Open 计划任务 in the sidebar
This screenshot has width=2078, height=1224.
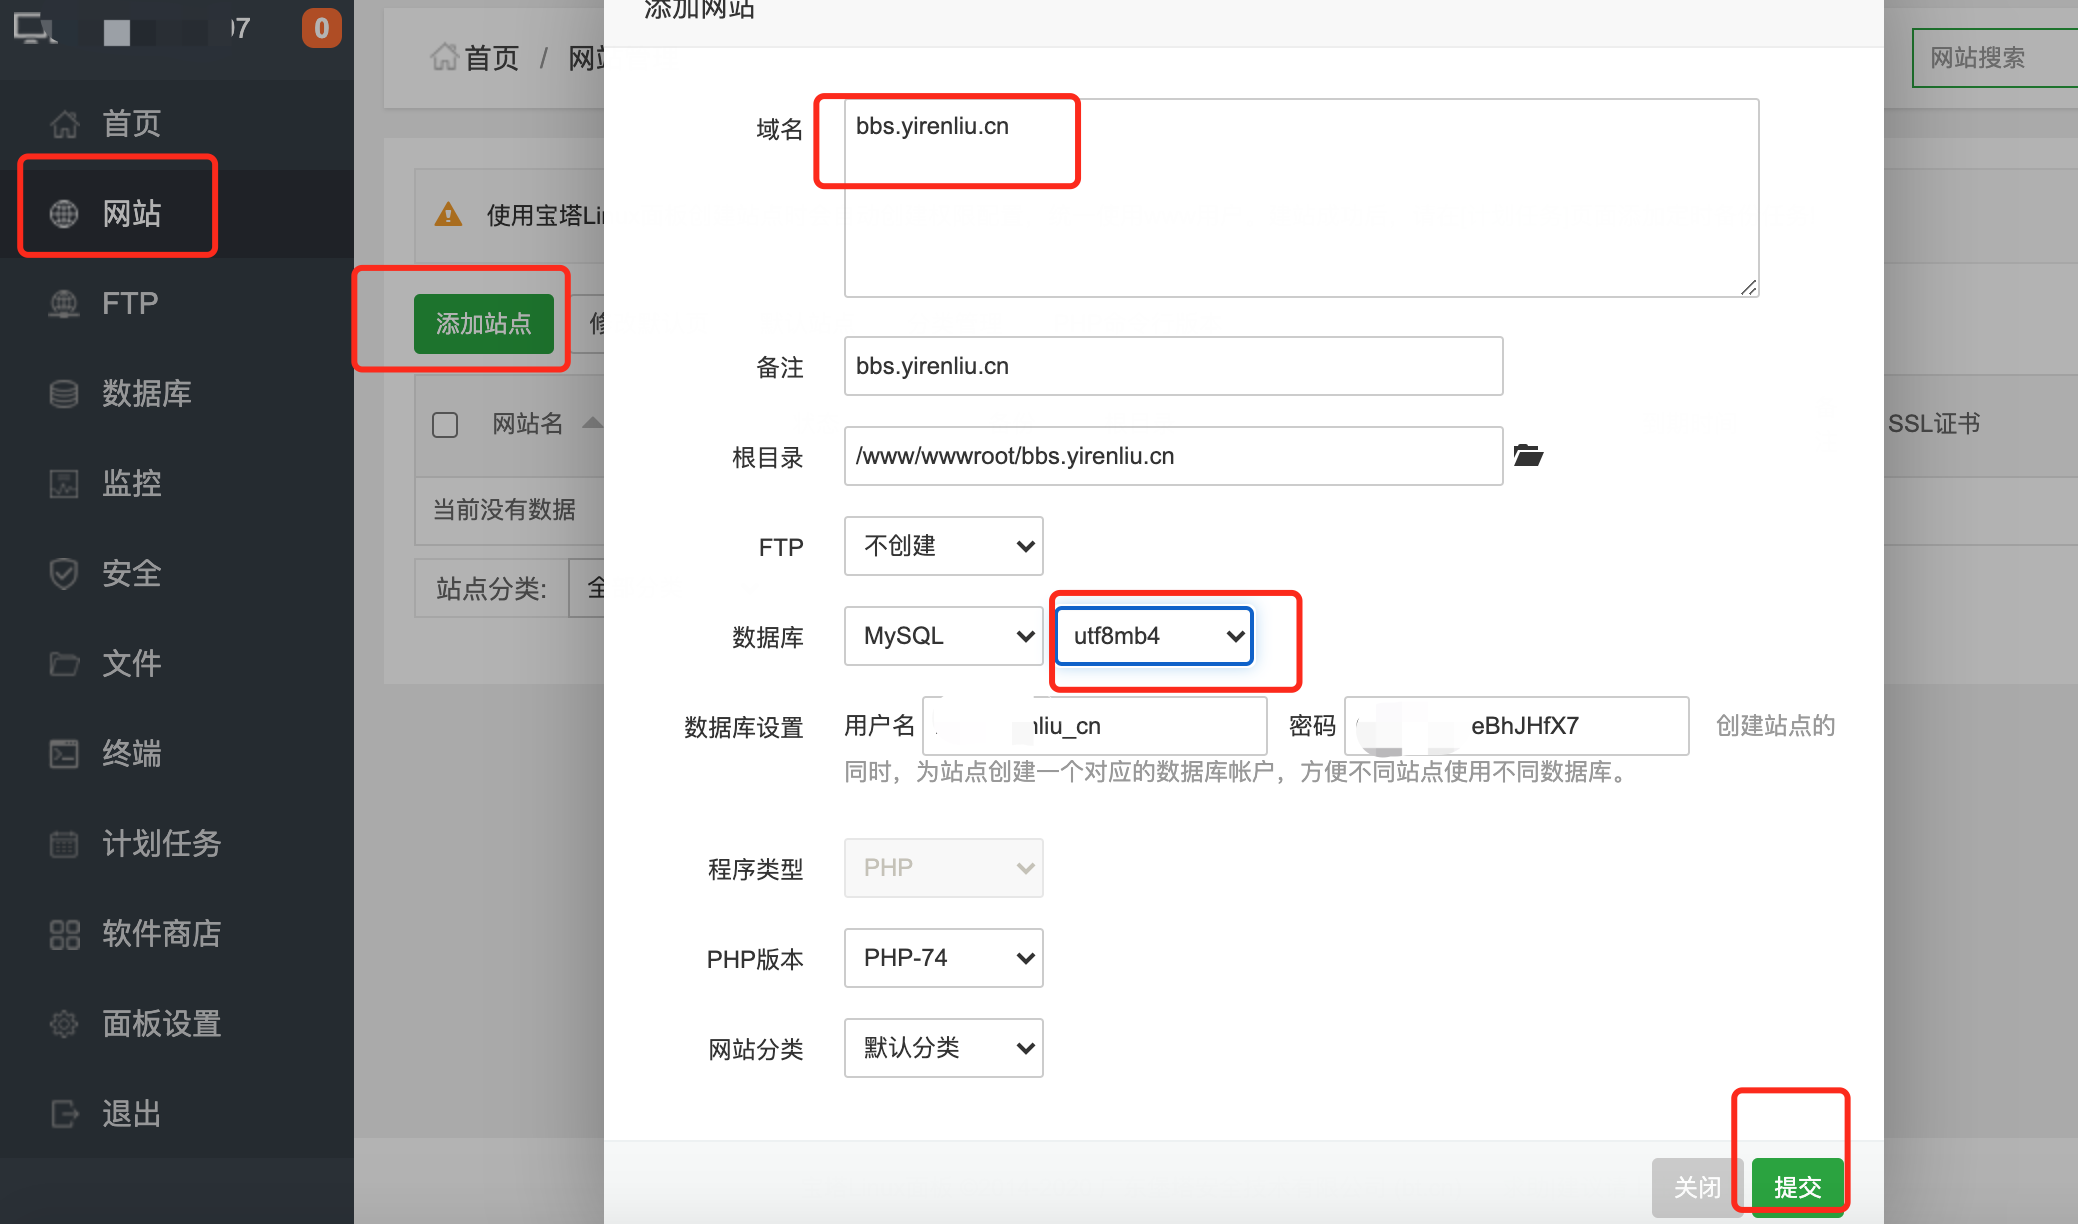[x=160, y=843]
